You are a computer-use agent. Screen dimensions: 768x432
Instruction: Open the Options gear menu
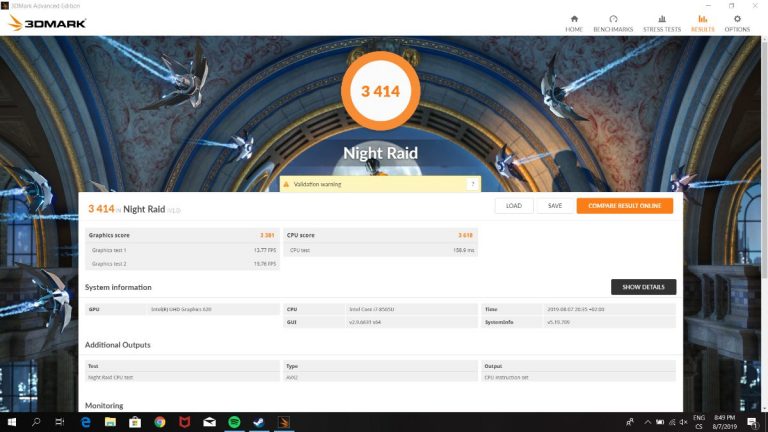coord(737,22)
